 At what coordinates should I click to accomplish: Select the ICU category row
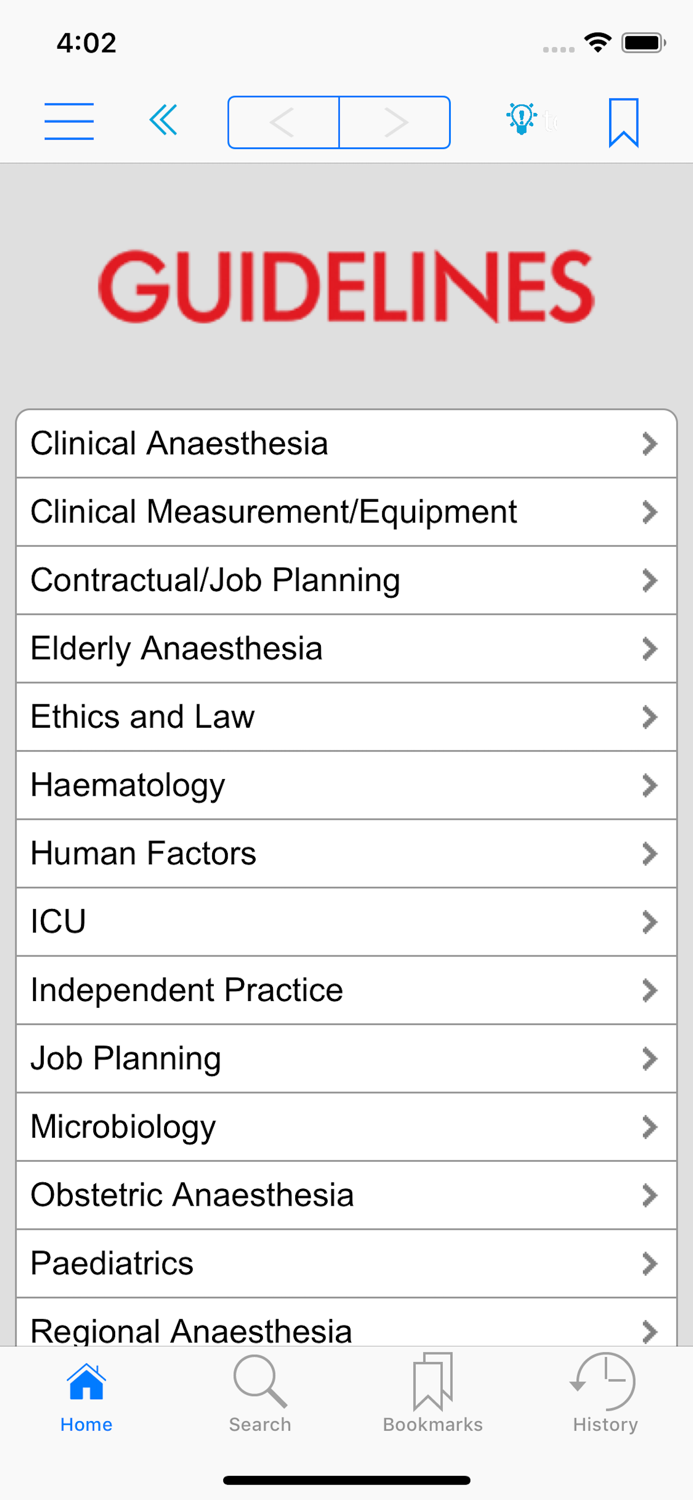346,922
